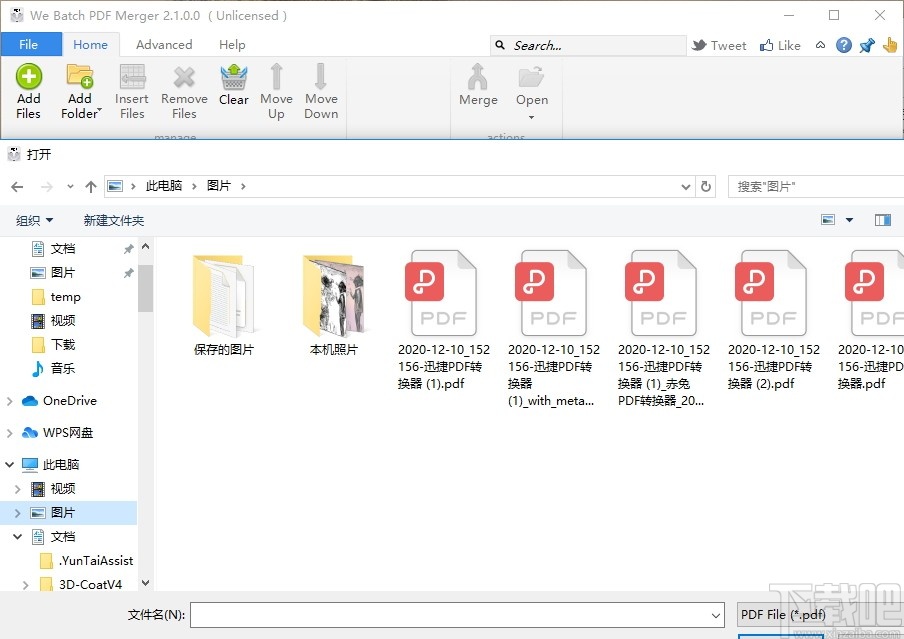Open the File menu
904x639 pixels.
tap(31, 44)
